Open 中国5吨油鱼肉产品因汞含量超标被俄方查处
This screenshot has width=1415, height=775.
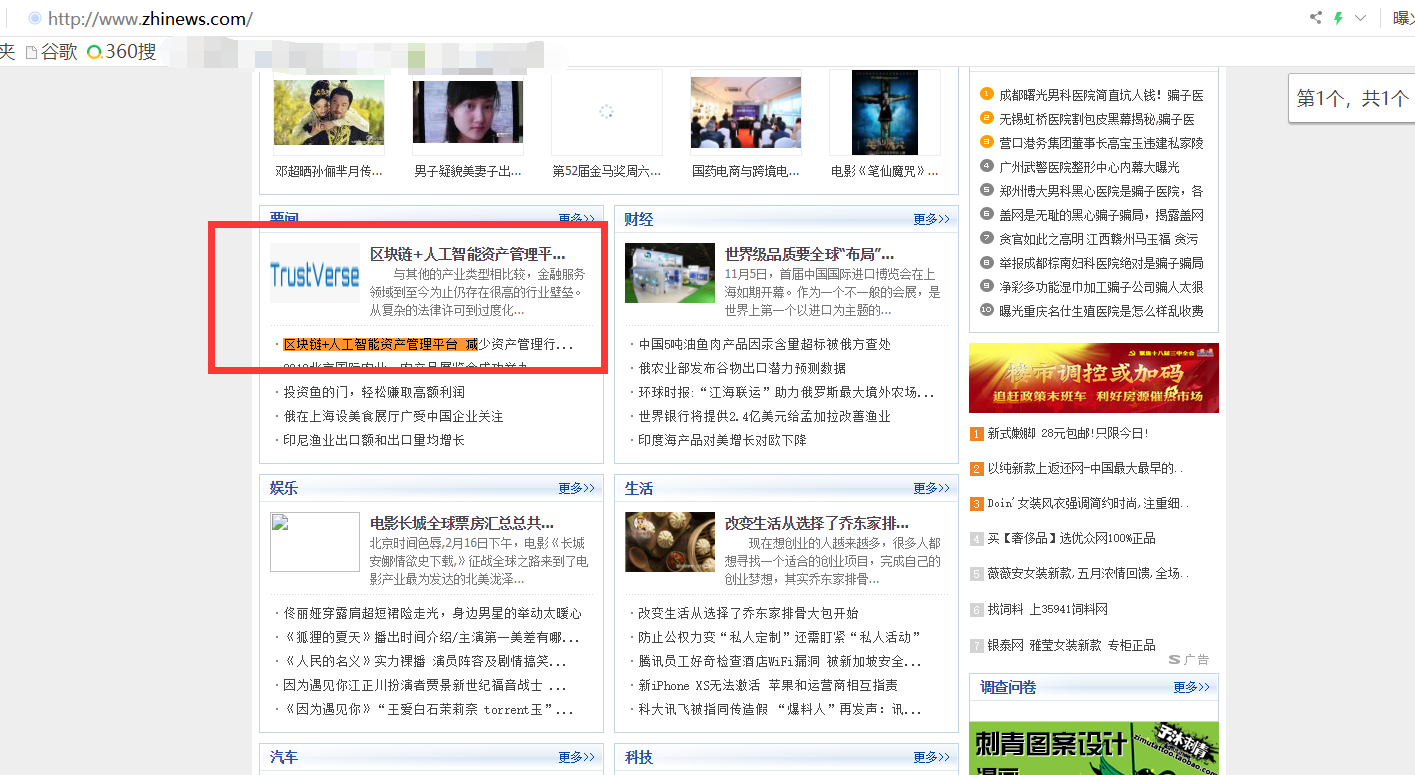765,344
